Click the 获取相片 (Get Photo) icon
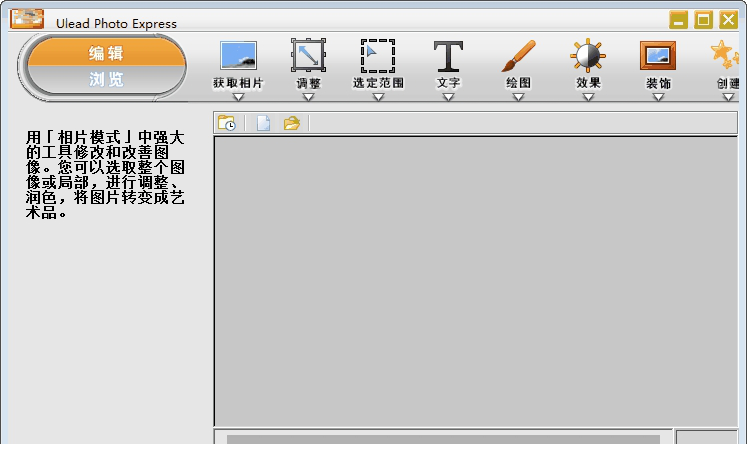This screenshot has height=461, width=747. (x=238, y=55)
